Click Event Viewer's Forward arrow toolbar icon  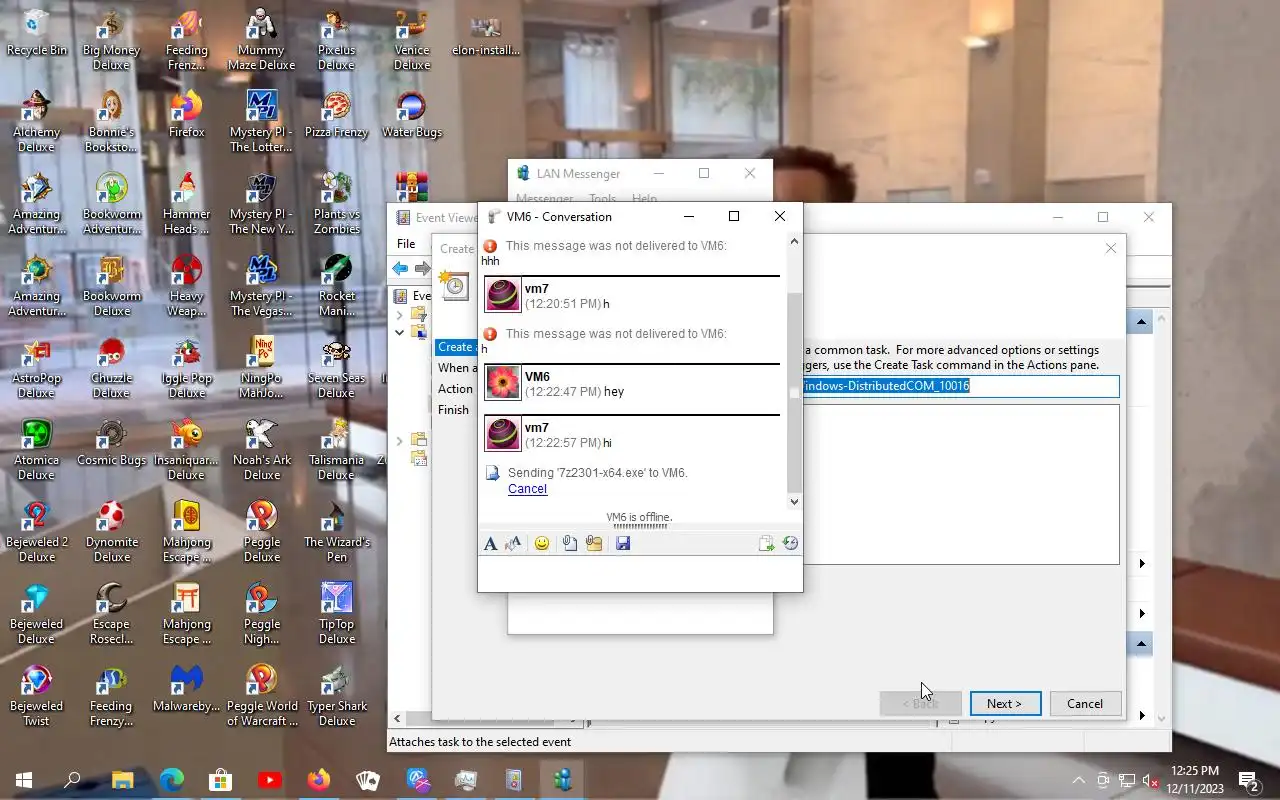pos(422,268)
